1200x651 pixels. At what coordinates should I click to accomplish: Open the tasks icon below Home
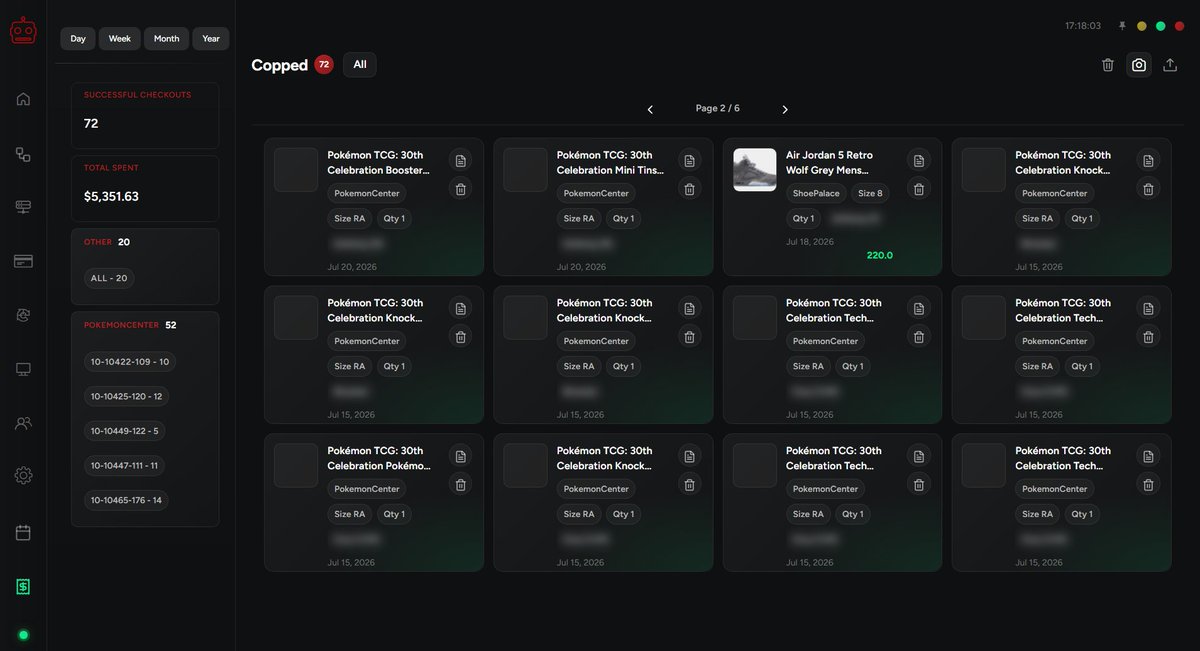coord(23,154)
